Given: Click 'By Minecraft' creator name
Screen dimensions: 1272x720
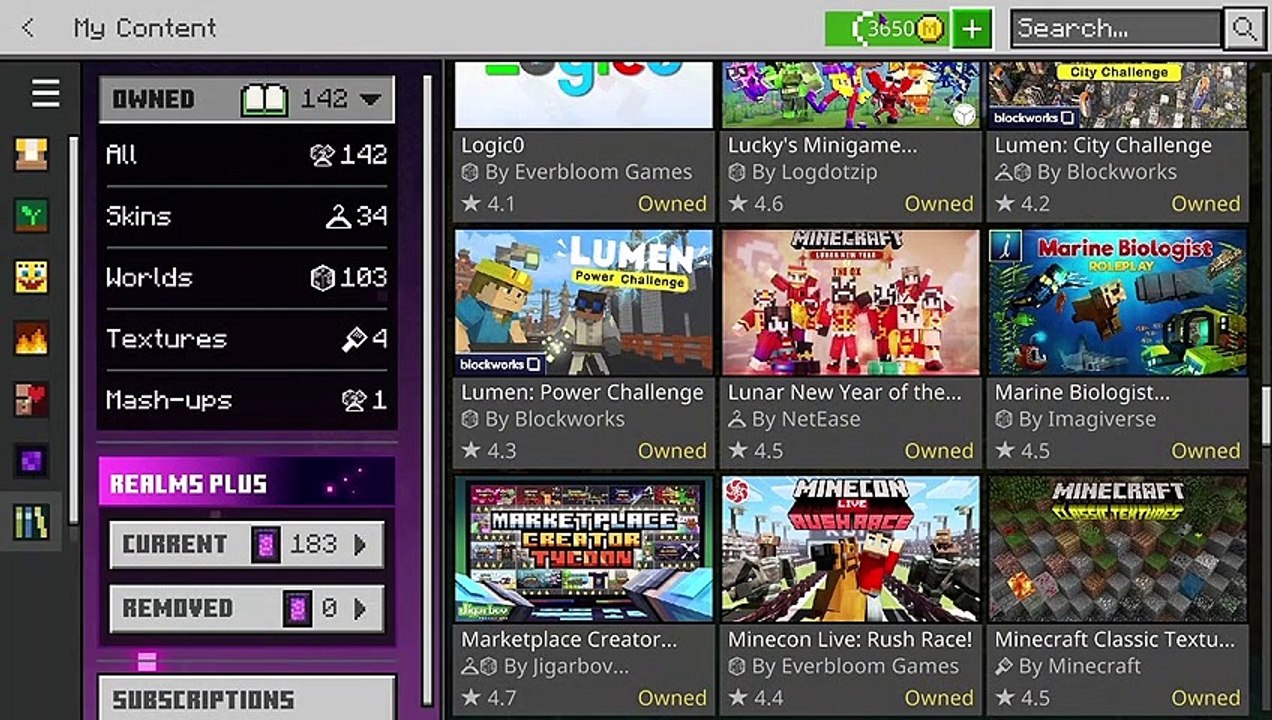Looking at the screenshot, I should pos(1080,666).
